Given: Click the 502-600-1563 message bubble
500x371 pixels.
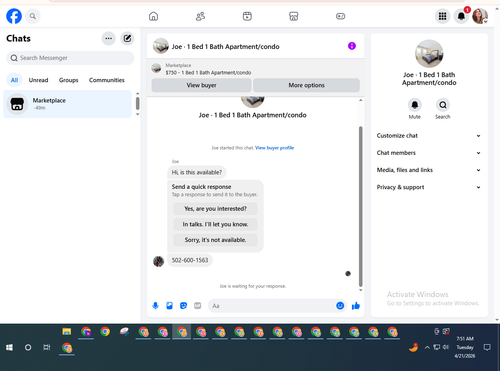Looking at the screenshot, I should tap(190, 260).
